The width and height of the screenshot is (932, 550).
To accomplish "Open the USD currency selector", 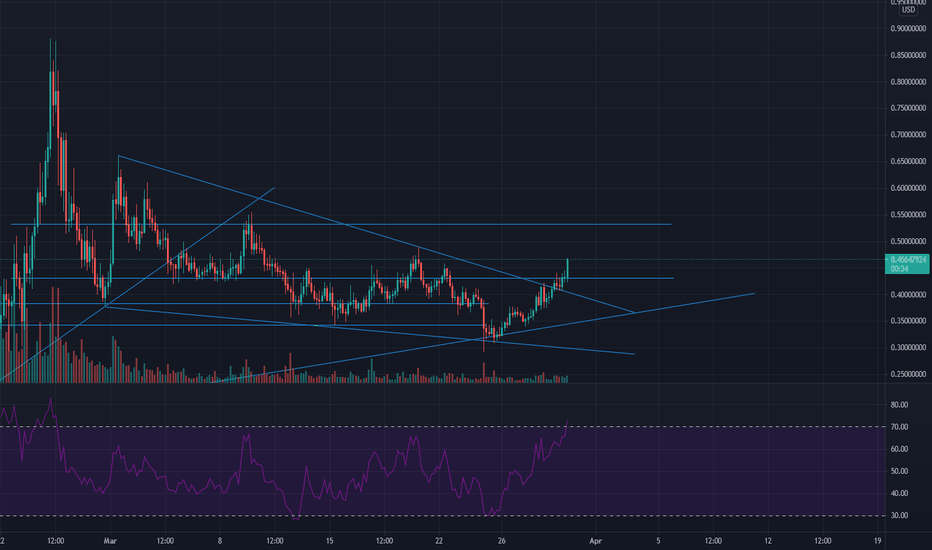I will click(x=908, y=10).
